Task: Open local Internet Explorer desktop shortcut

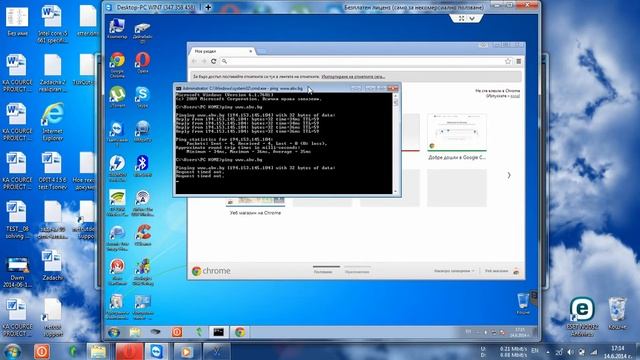Action: (53, 122)
